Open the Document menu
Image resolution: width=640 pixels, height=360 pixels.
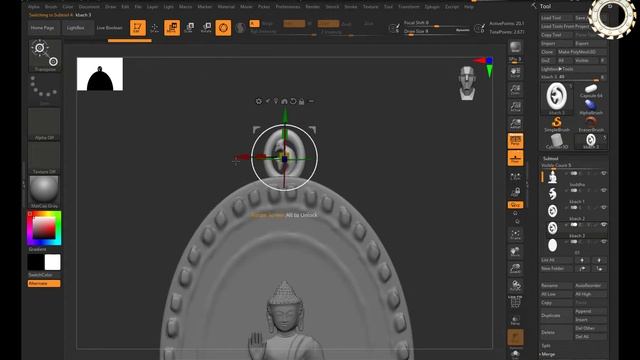(89, 7)
